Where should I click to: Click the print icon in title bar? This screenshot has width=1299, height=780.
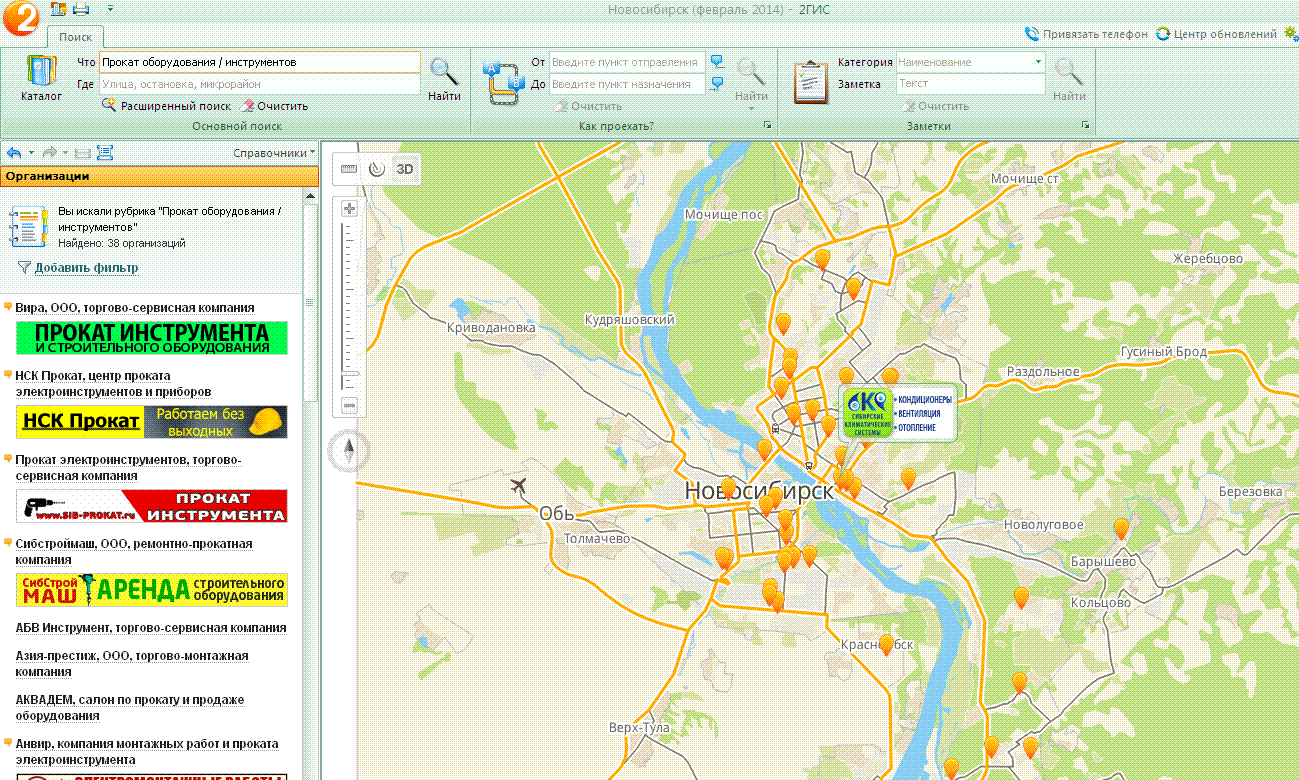(x=81, y=9)
